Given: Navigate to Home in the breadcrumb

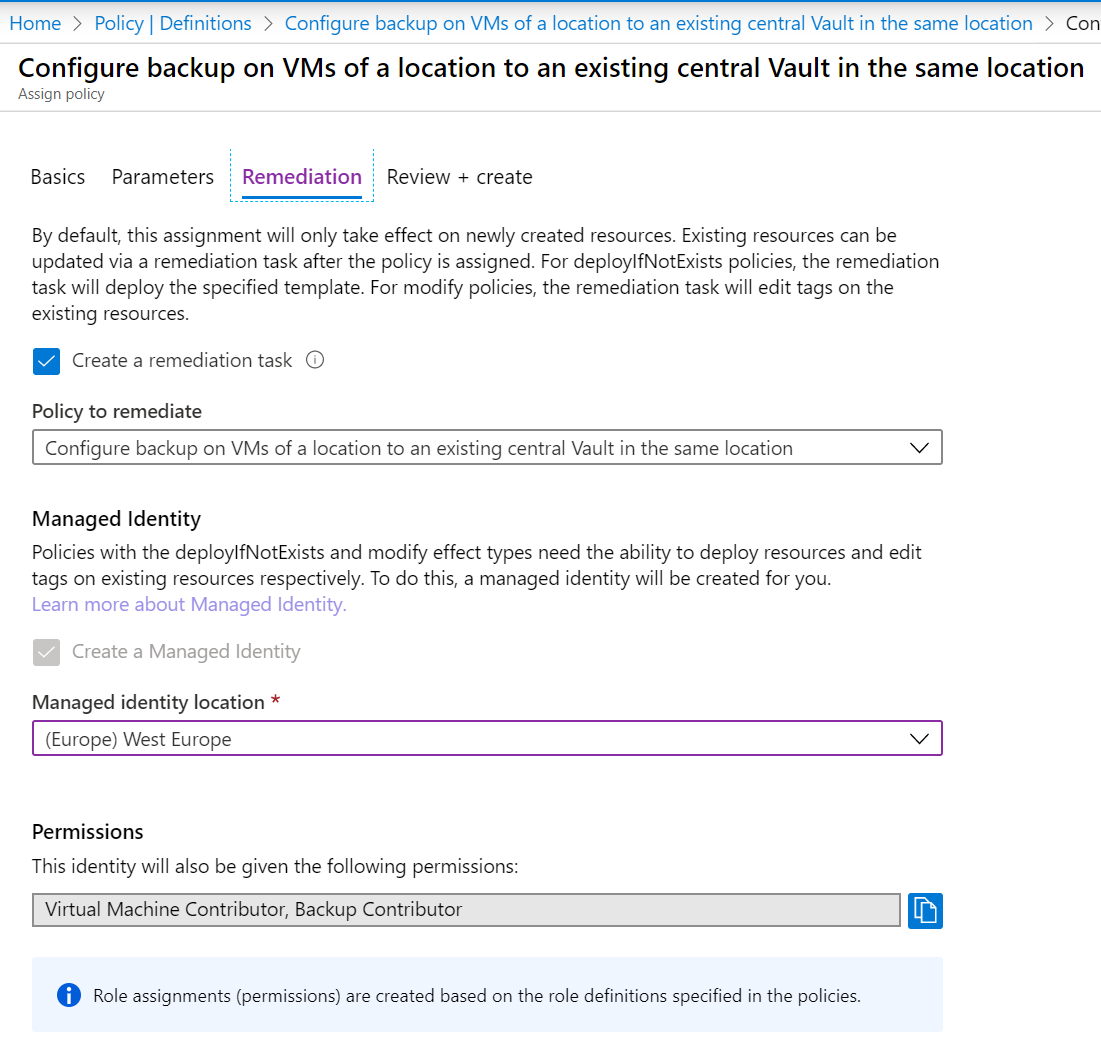Looking at the screenshot, I should pyautogui.click(x=35, y=23).
